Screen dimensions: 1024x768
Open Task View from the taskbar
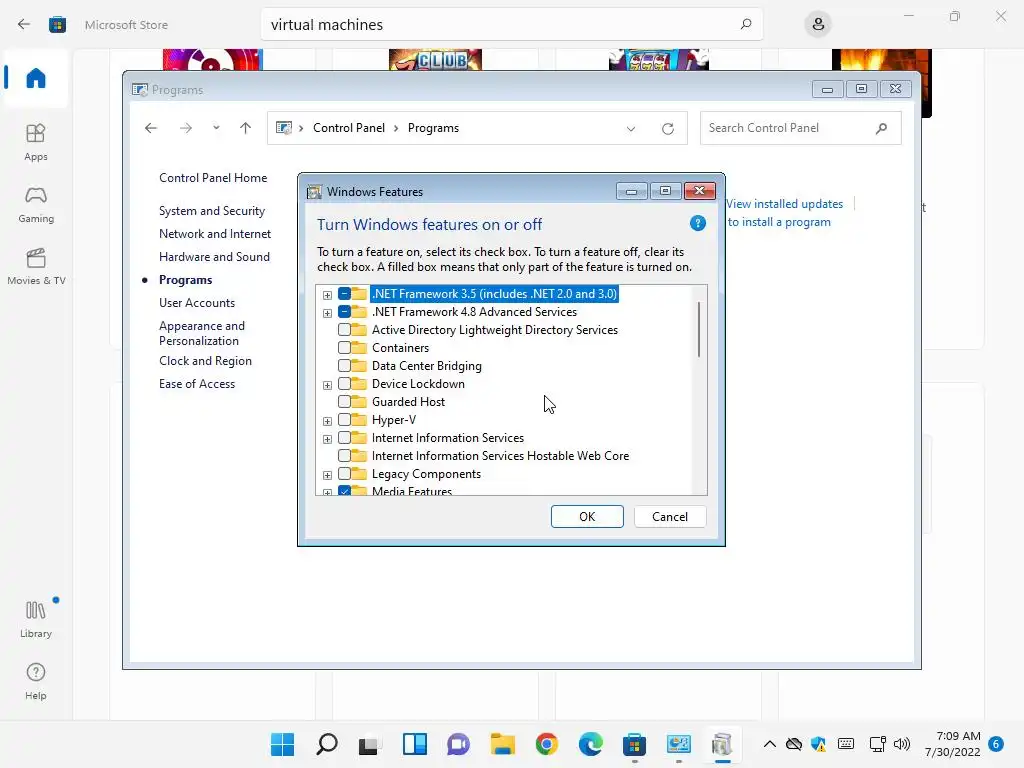click(370, 744)
